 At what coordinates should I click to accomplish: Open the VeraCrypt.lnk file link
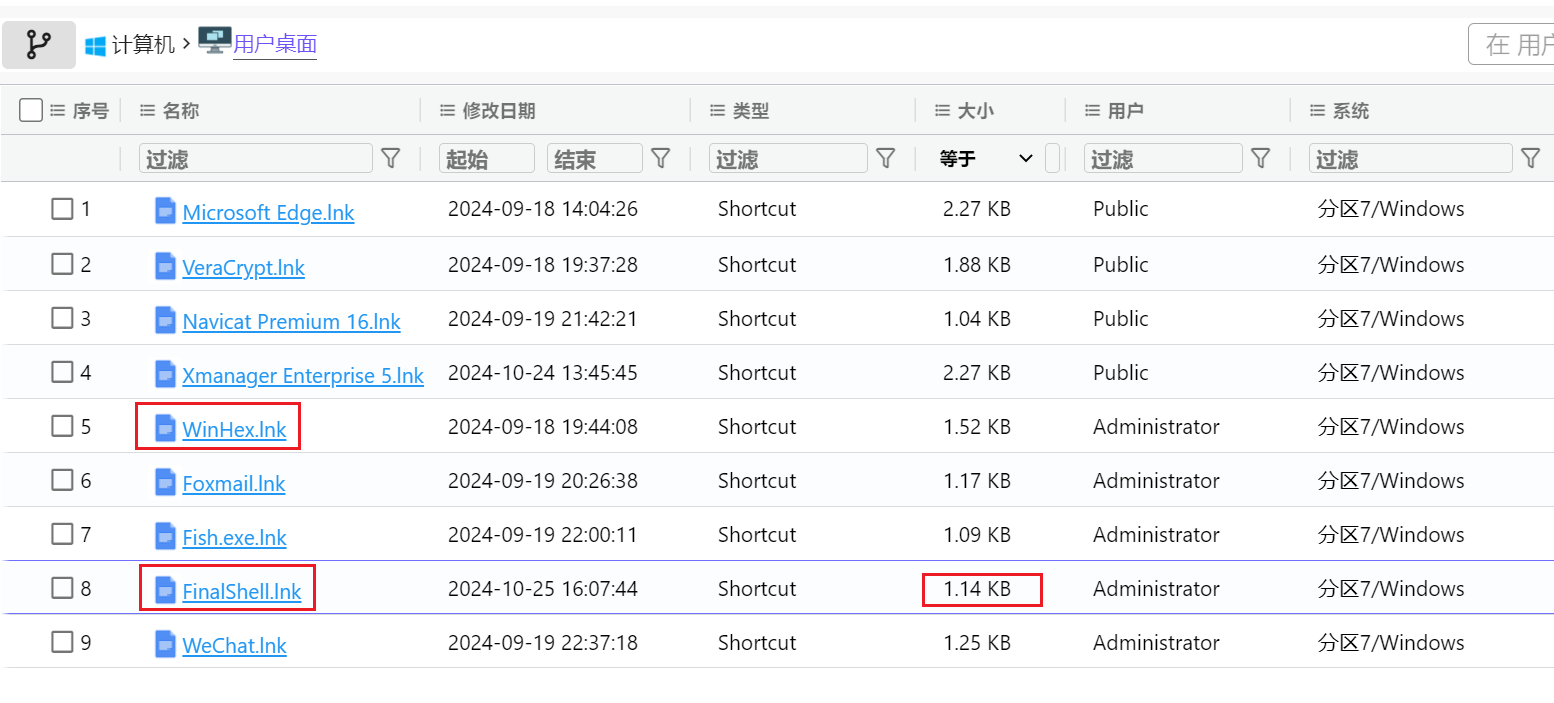243,267
